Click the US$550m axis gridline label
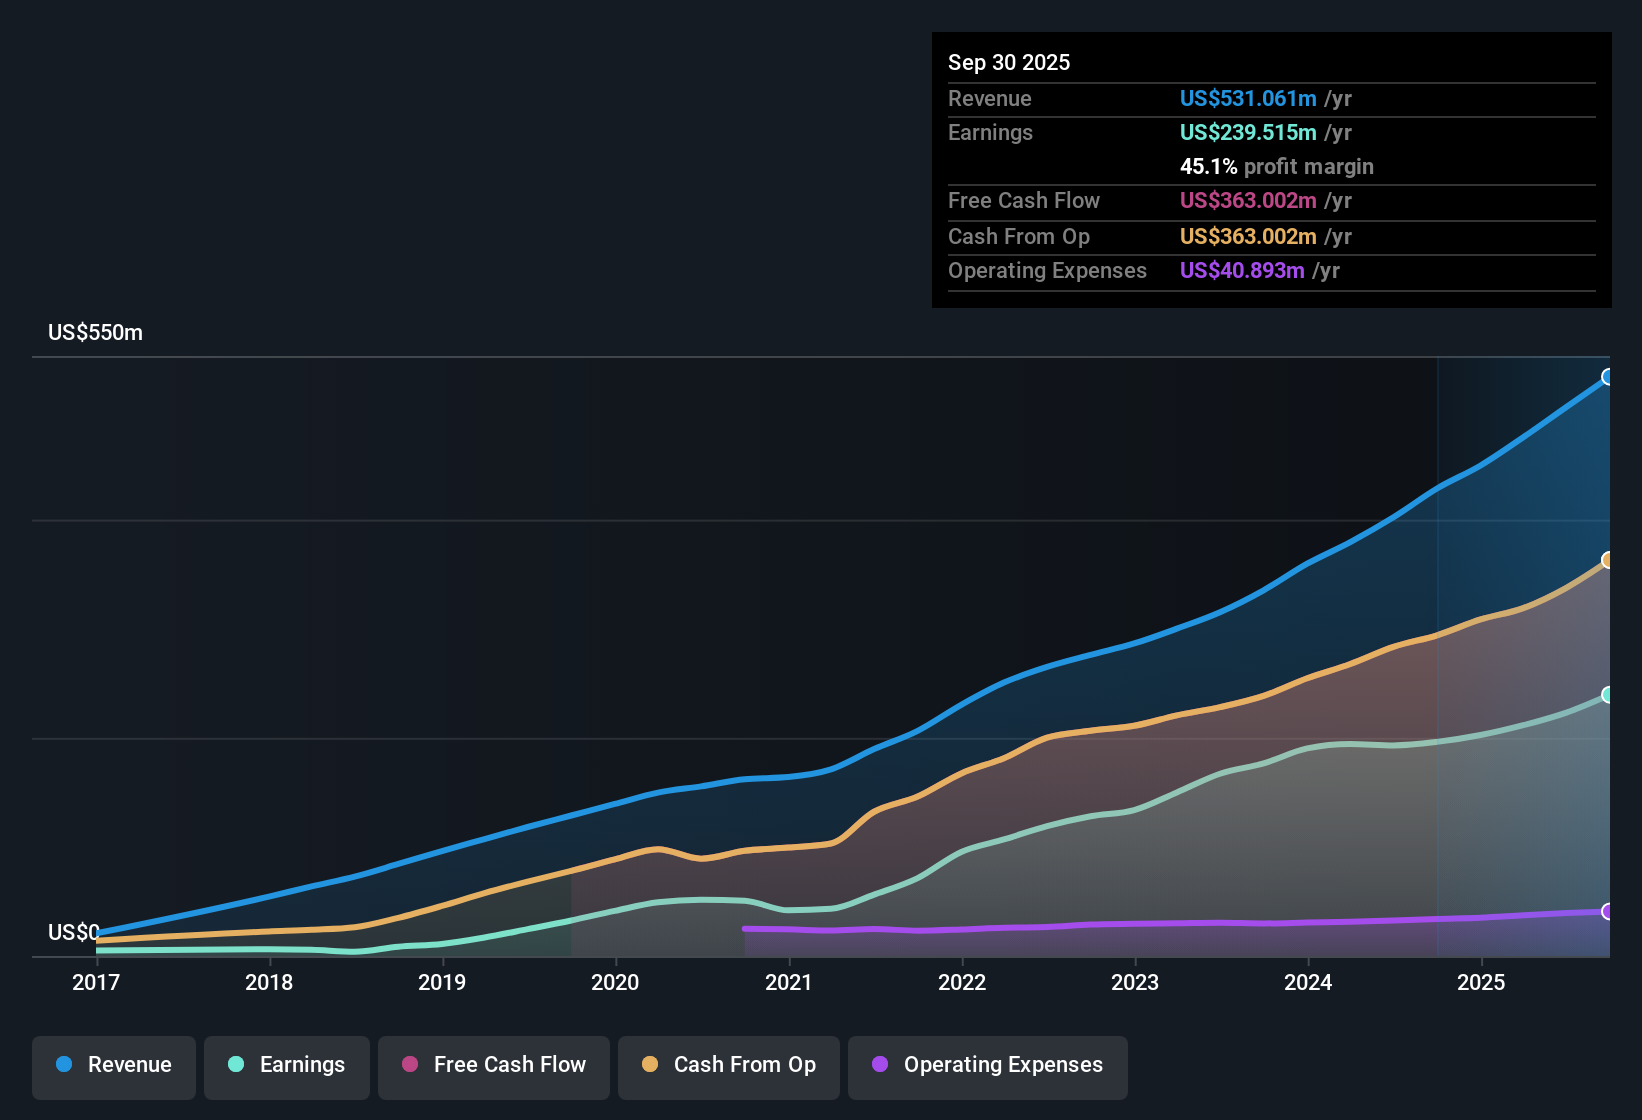 tap(95, 332)
